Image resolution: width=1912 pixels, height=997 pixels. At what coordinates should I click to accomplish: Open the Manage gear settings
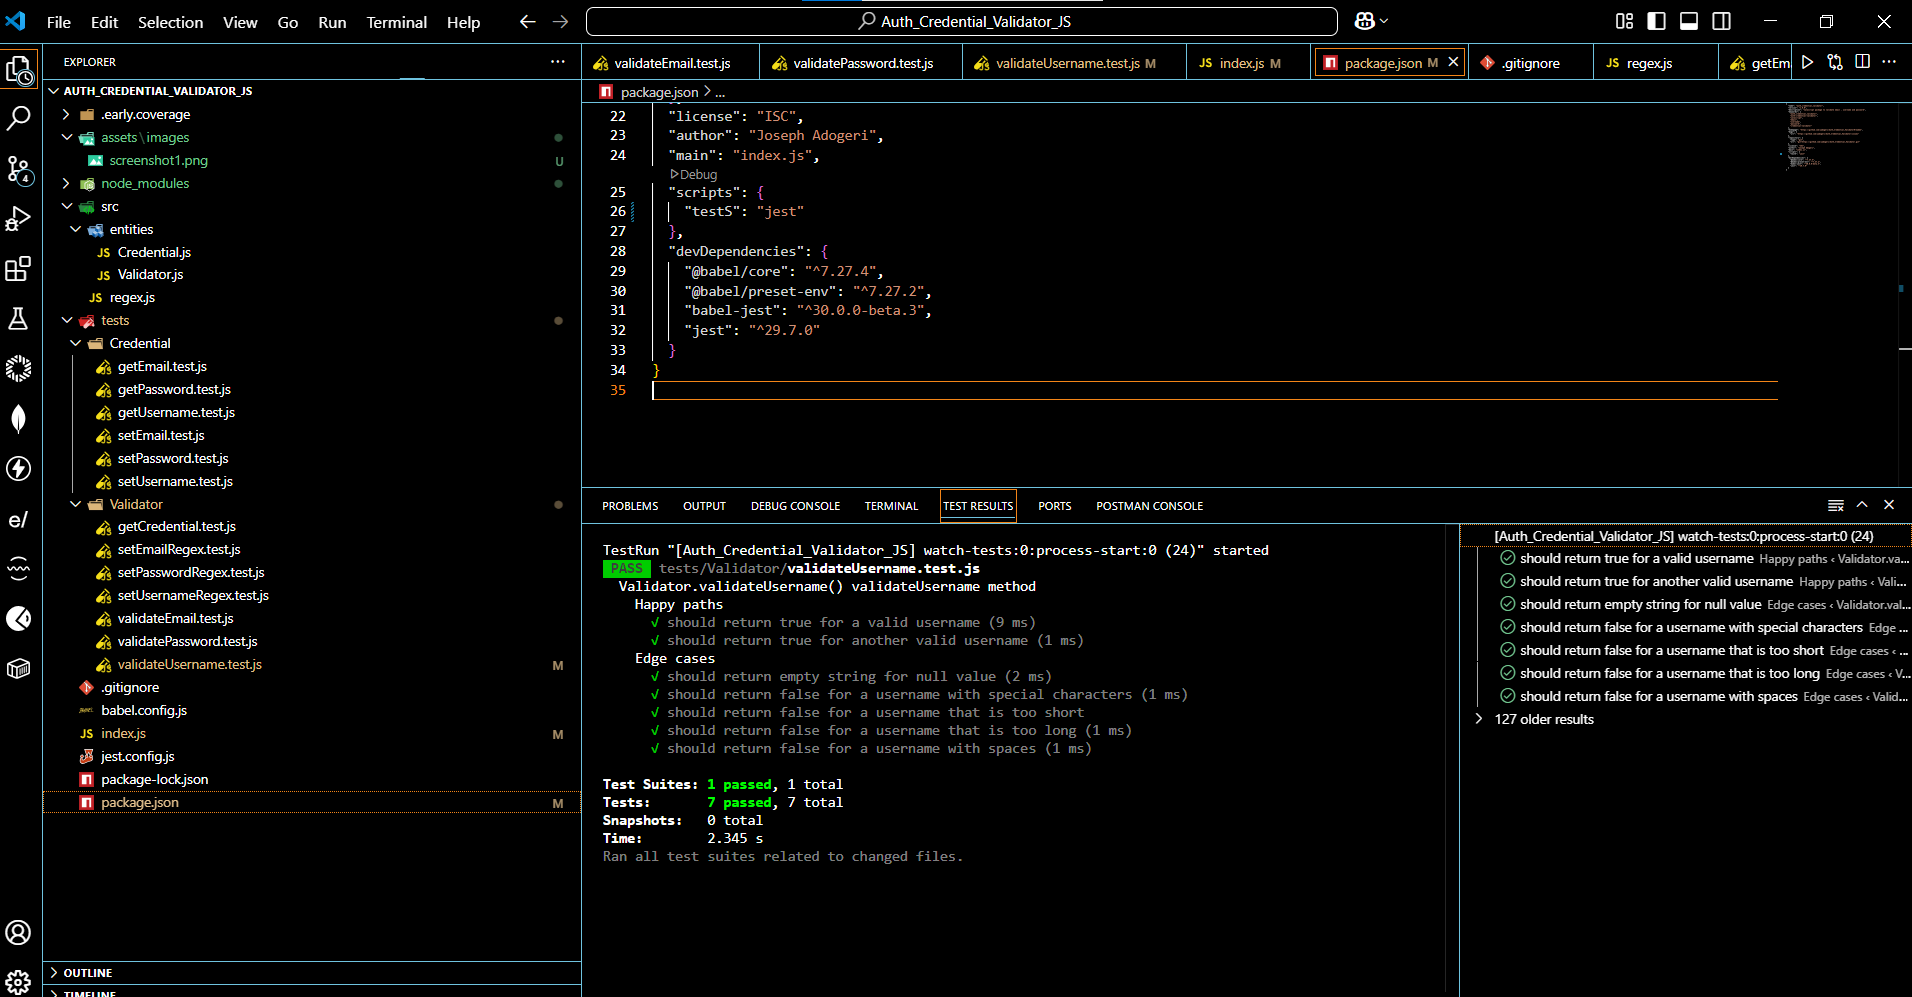[x=19, y=982]
